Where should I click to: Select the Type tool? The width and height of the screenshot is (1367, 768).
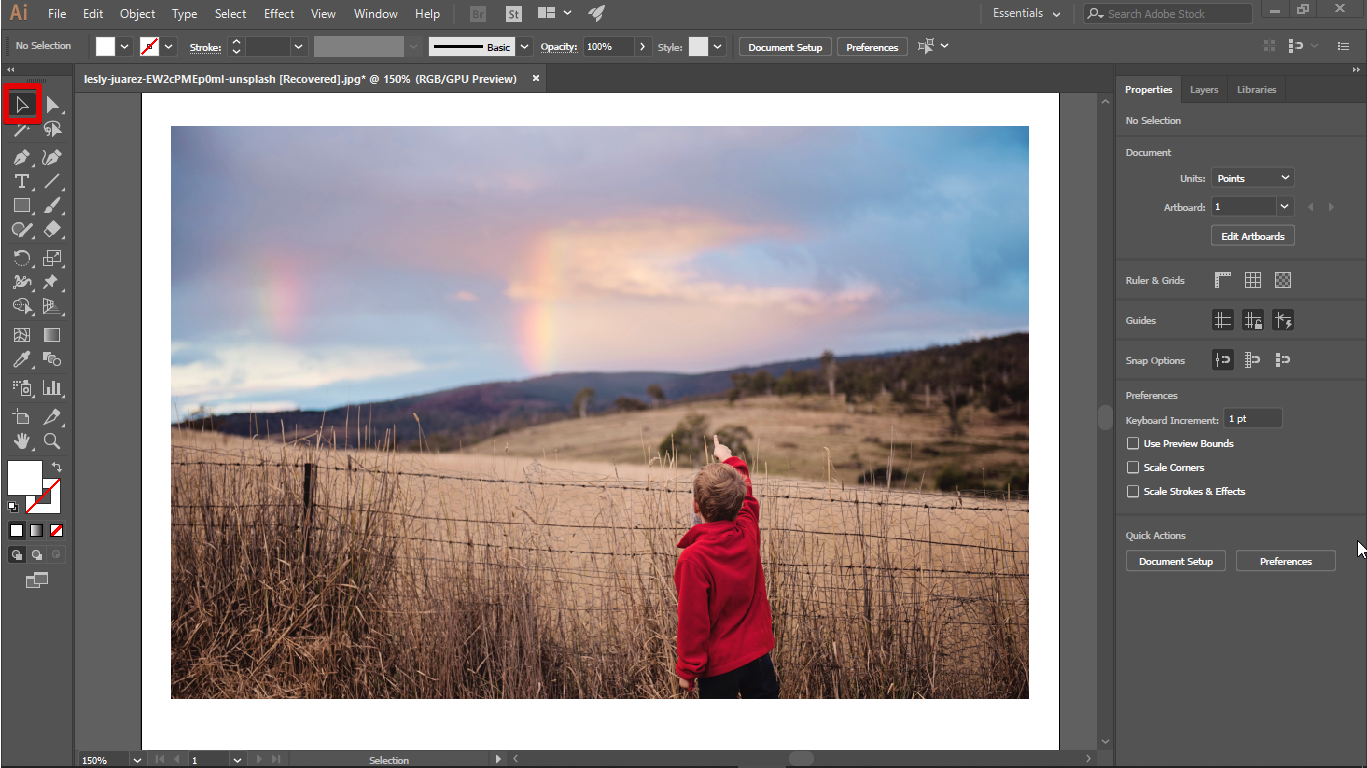(20, 181)
